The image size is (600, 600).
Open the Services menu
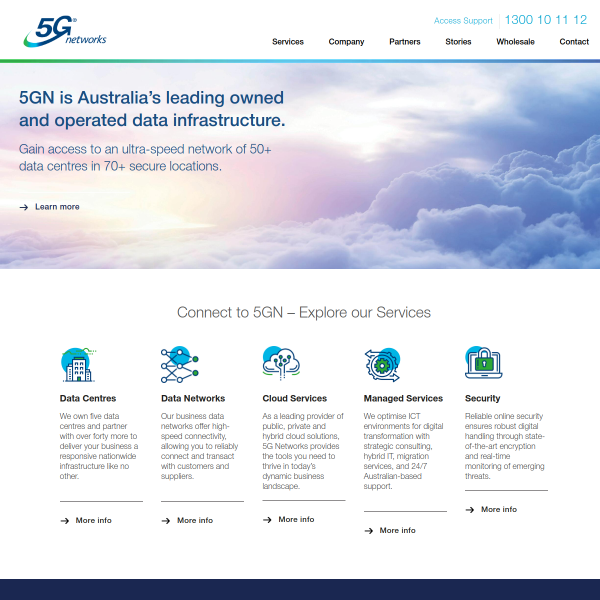click(288, 42)
